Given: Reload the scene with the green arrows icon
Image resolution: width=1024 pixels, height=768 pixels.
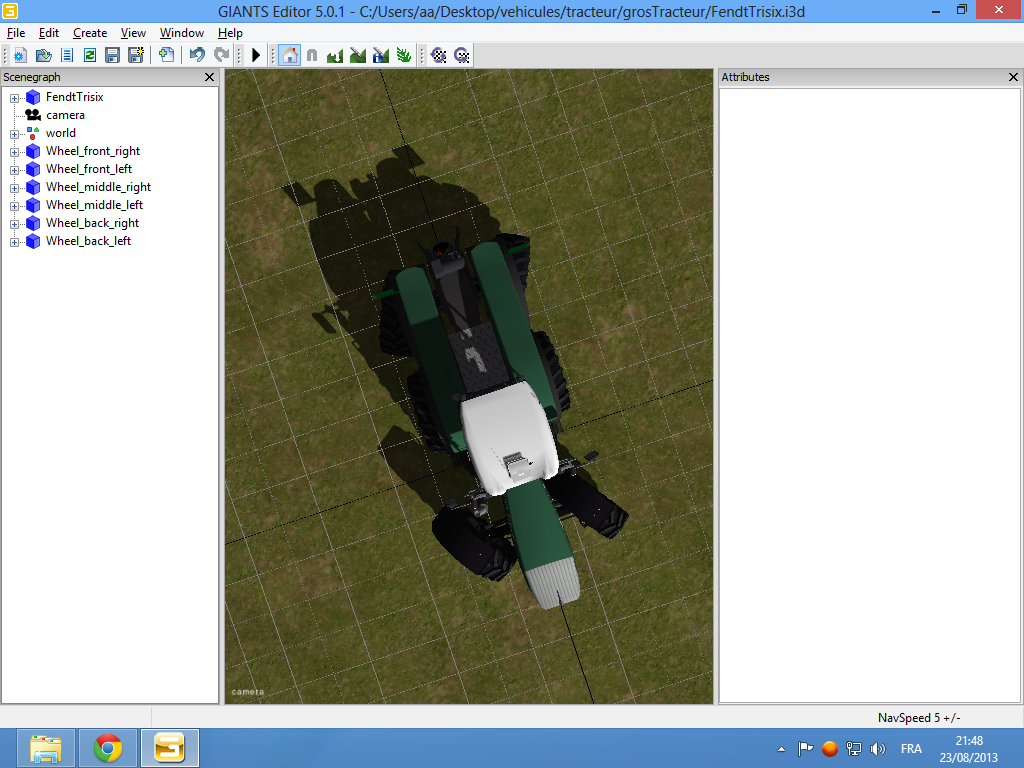Looking at the screenshot, I should 89,56.
